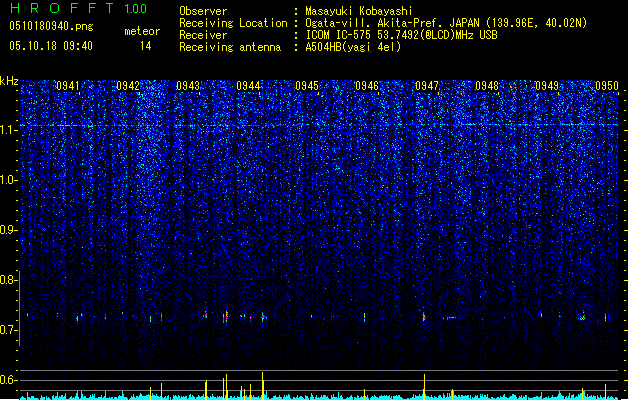Screen dimensions: 629x400
Task: Click the meteor count label
Action: pos(142,31)
